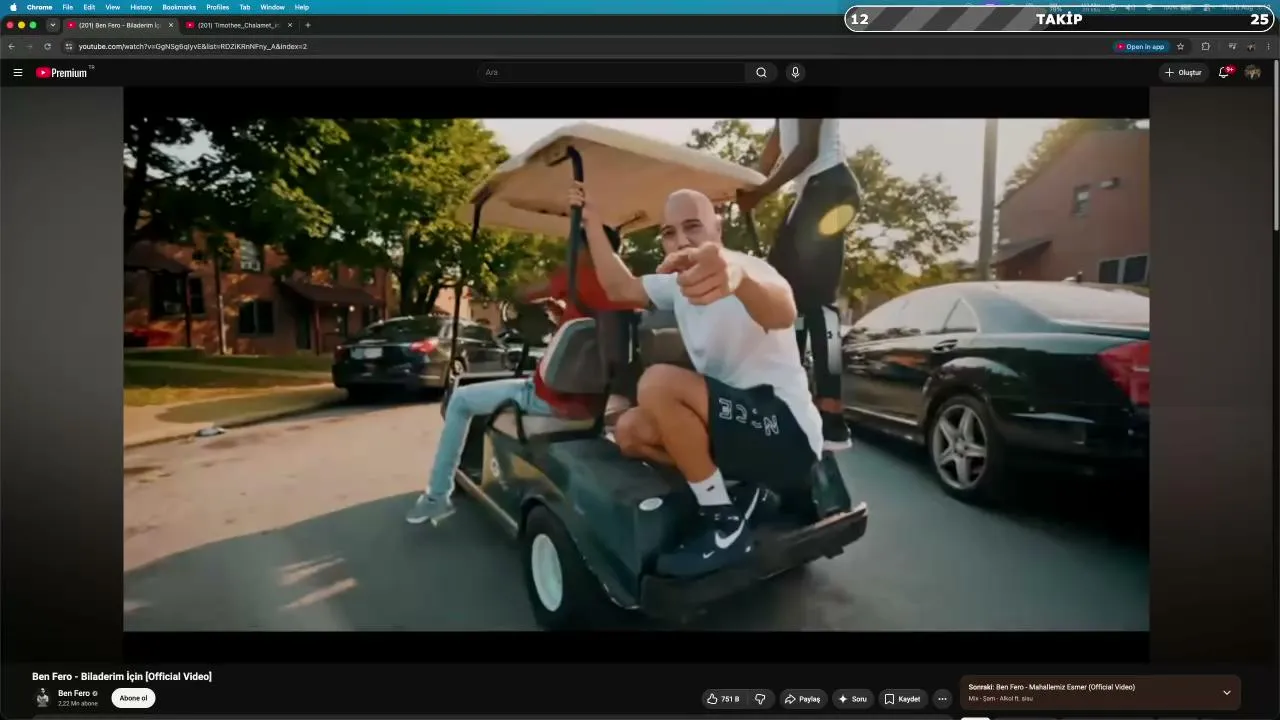Click the Mix - Şam - Alkol playlist text
The height and width of the screenshot is (720, 1280).
coord(1000,699)
